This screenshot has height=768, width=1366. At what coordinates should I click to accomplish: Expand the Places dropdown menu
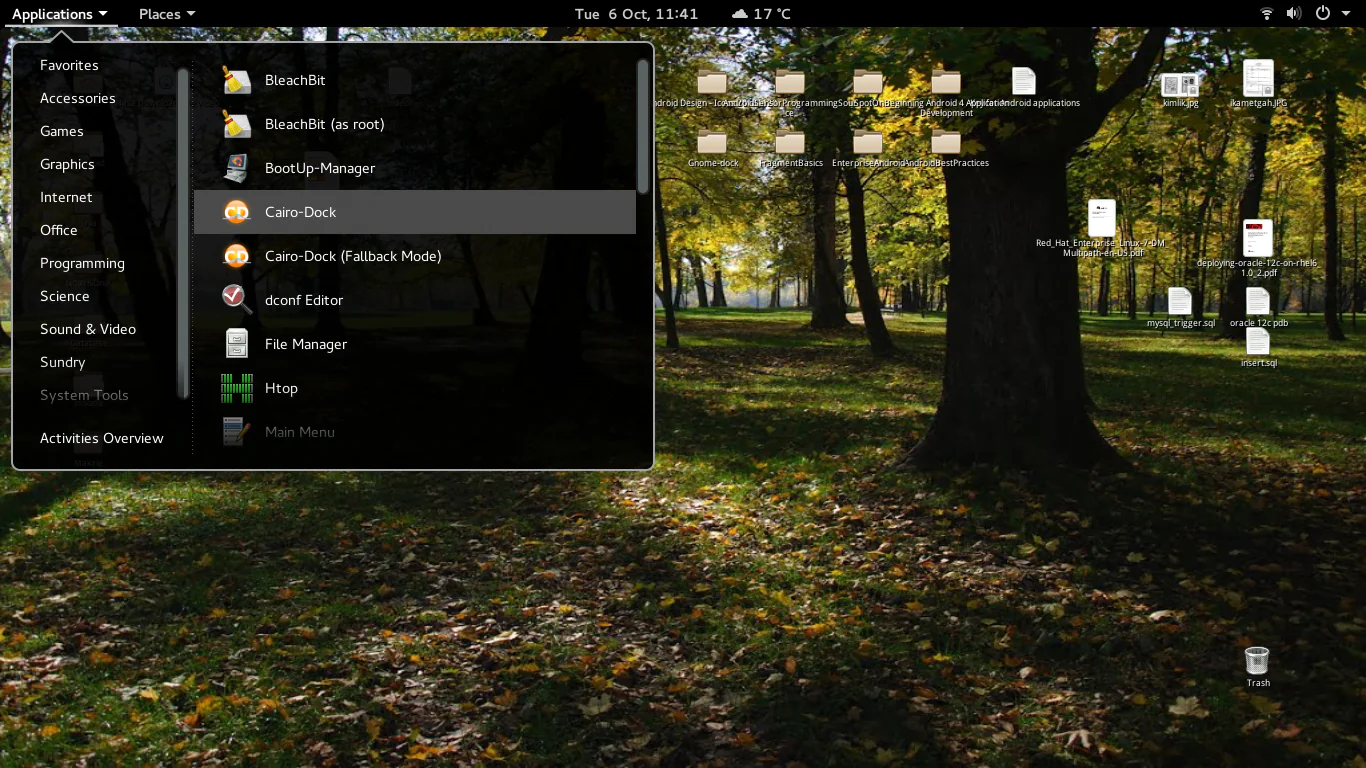point(166,14)
